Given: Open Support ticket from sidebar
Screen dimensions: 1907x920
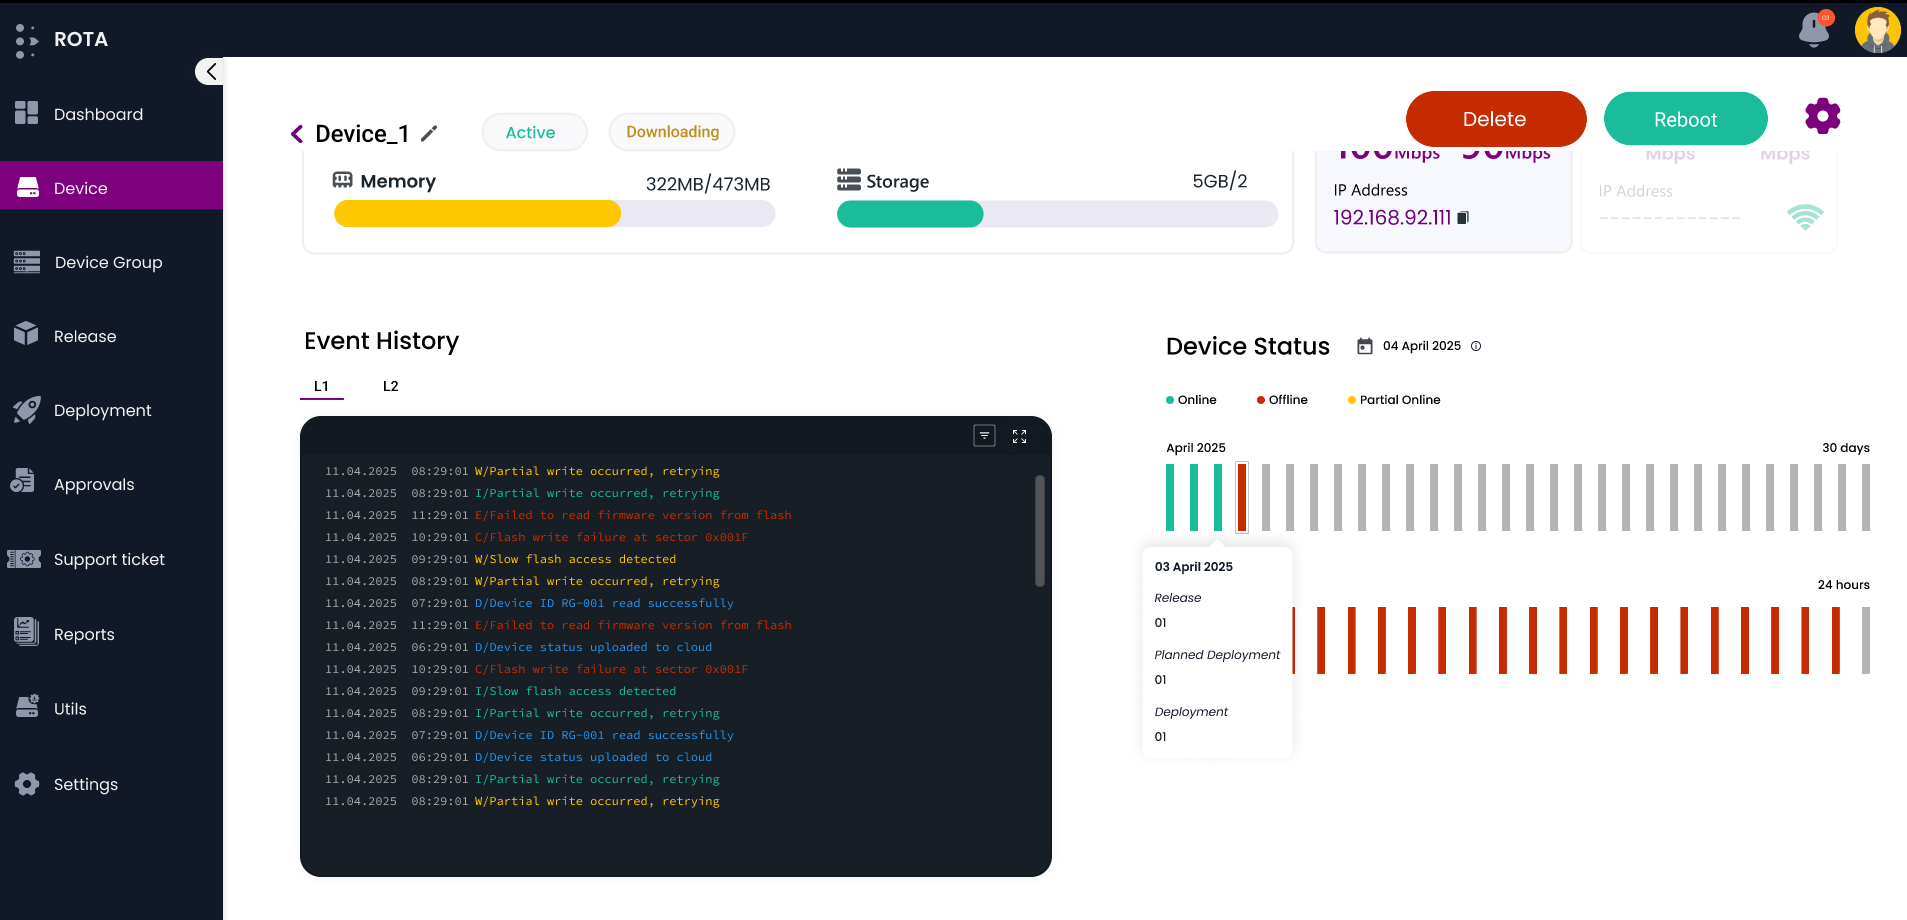Looking at the screenshot, I should [x=109, y=559].
